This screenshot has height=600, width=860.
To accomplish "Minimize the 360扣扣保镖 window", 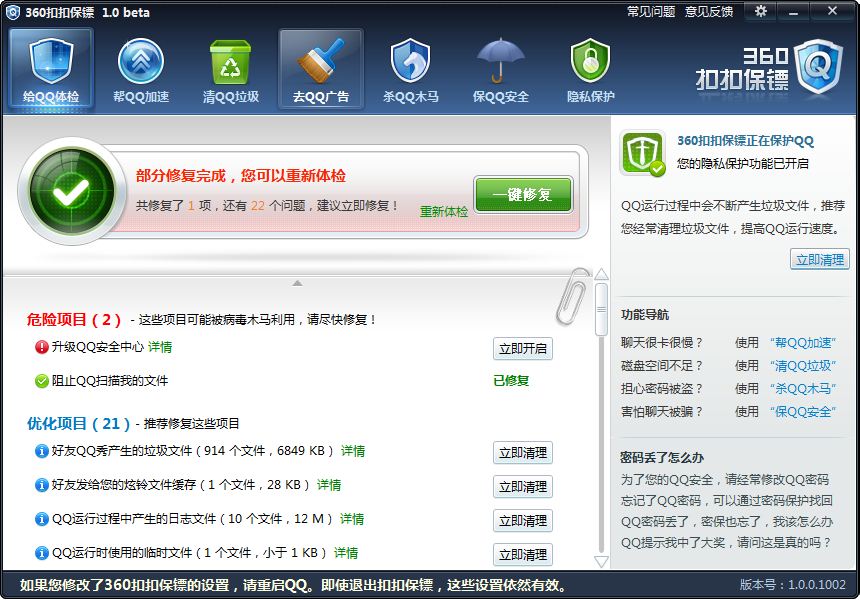I will pyautogui.click(x=793, y=12).
